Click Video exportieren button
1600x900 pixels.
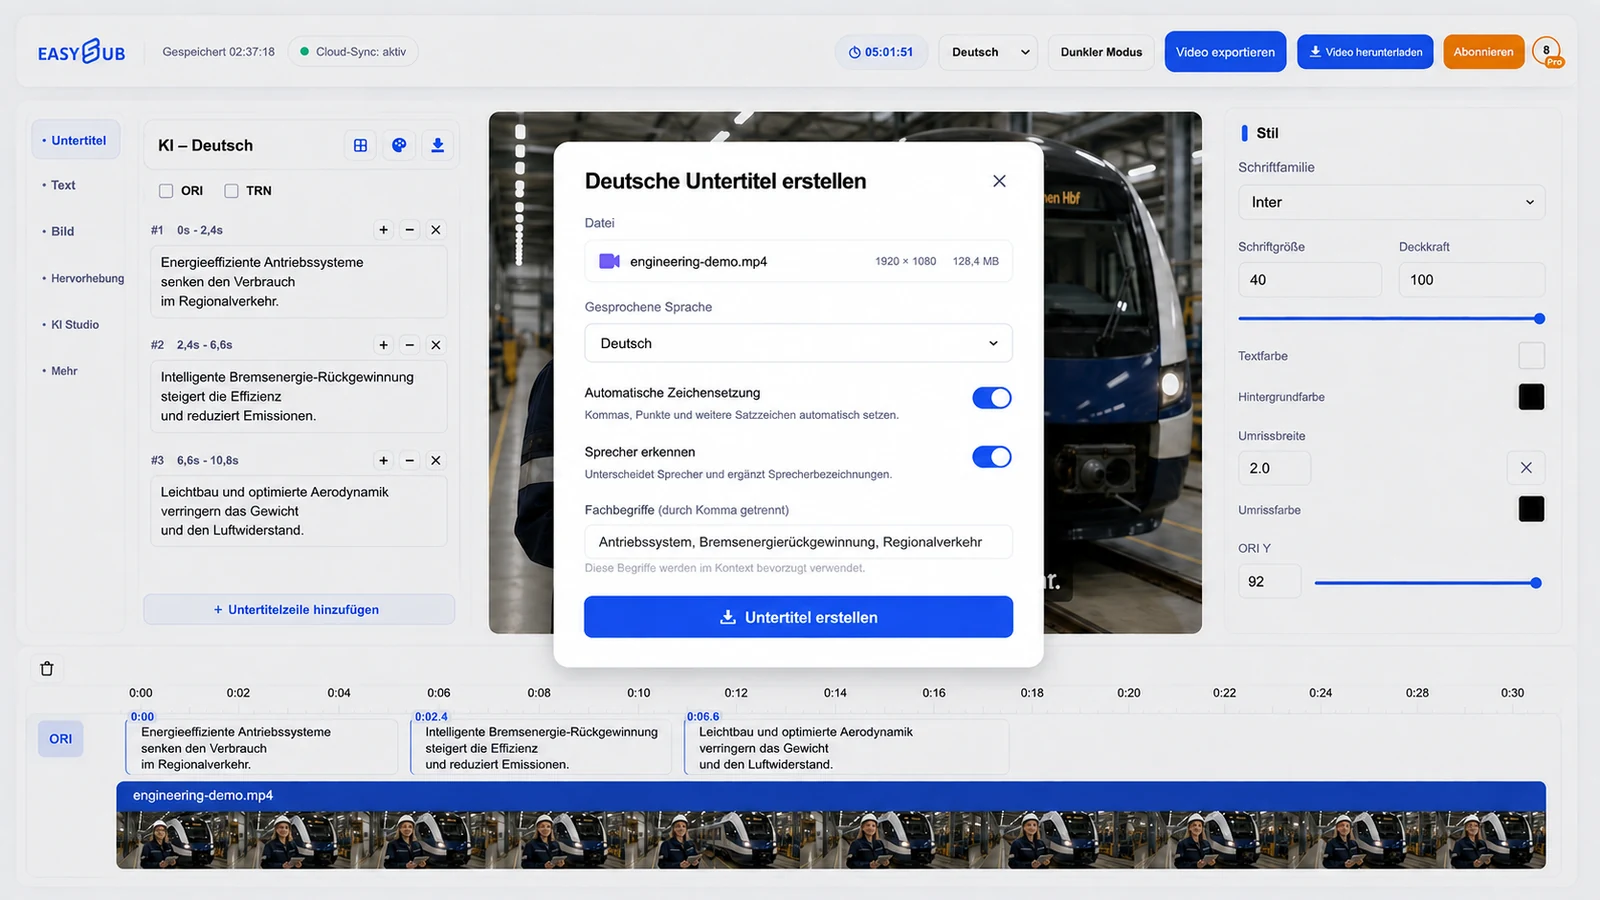pos(1225,52)
